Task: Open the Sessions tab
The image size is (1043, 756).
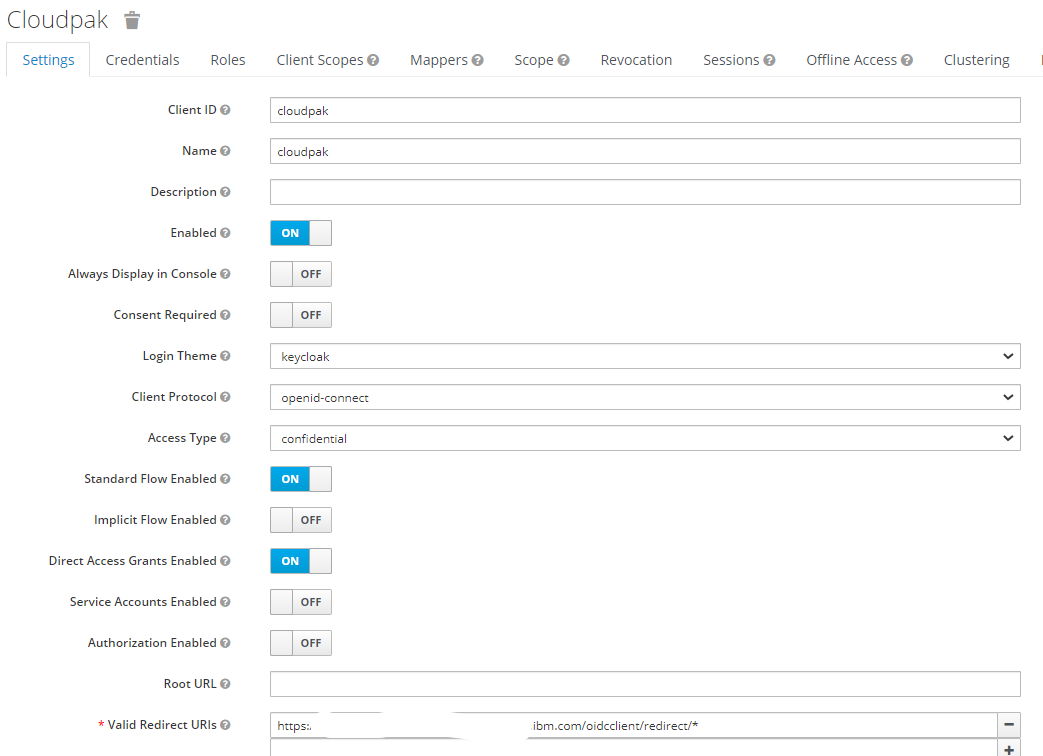Action: point(731,60)
